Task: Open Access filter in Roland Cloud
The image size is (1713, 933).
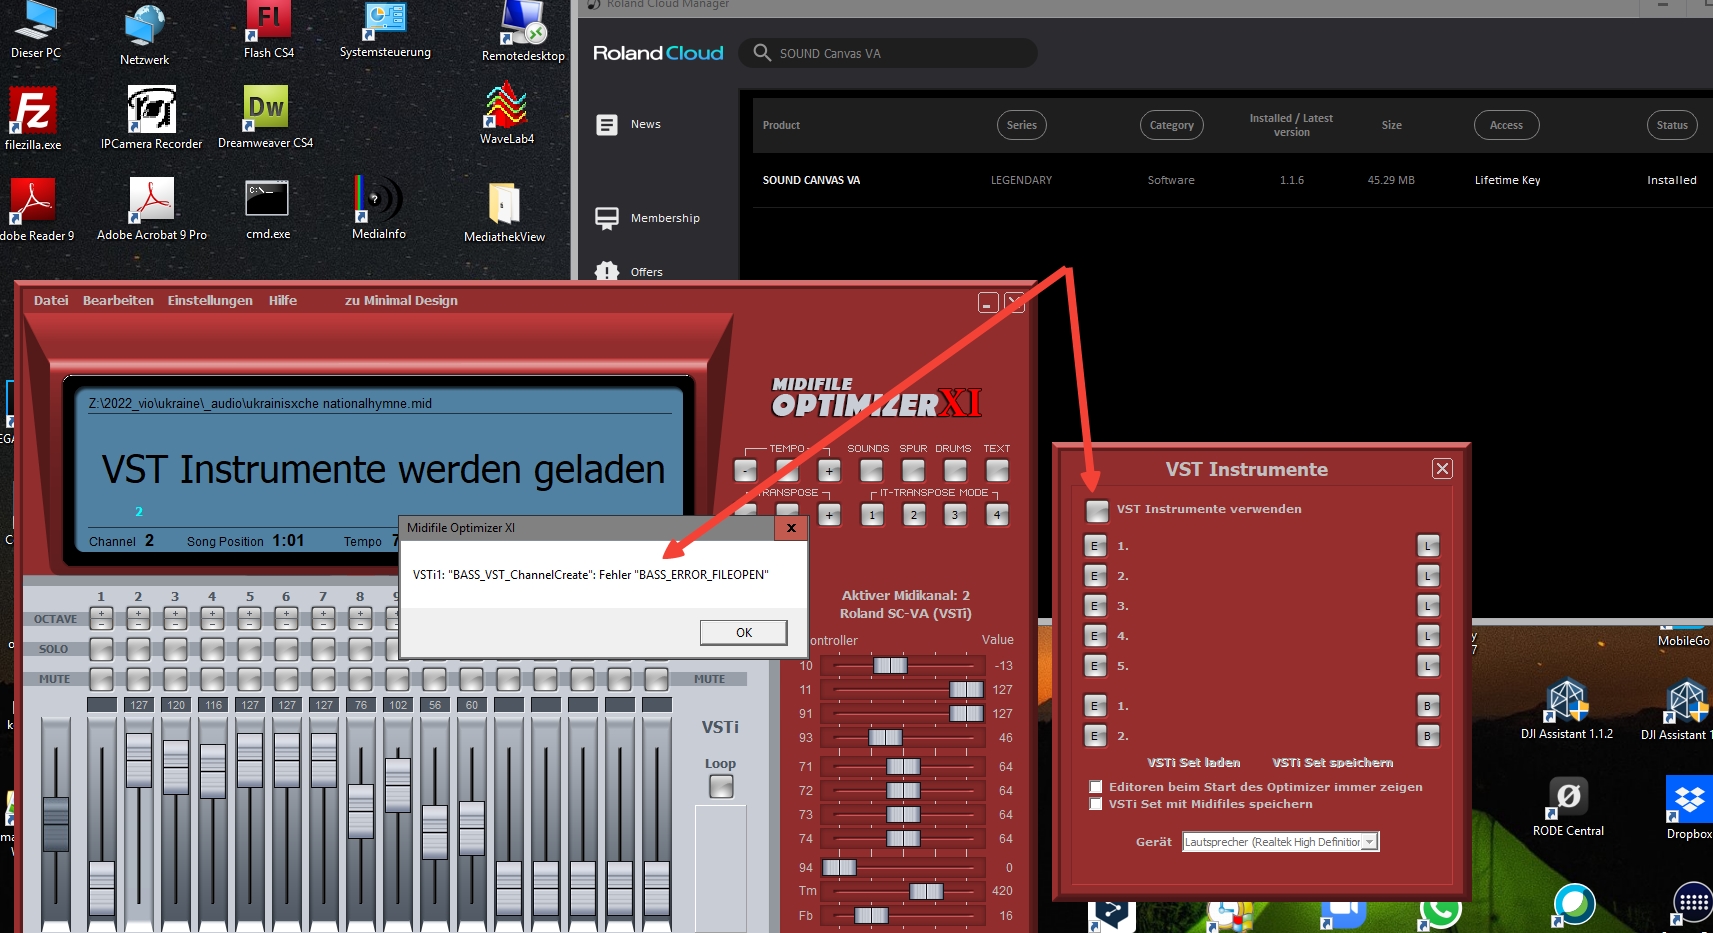Action: (x=1506, y=125)
